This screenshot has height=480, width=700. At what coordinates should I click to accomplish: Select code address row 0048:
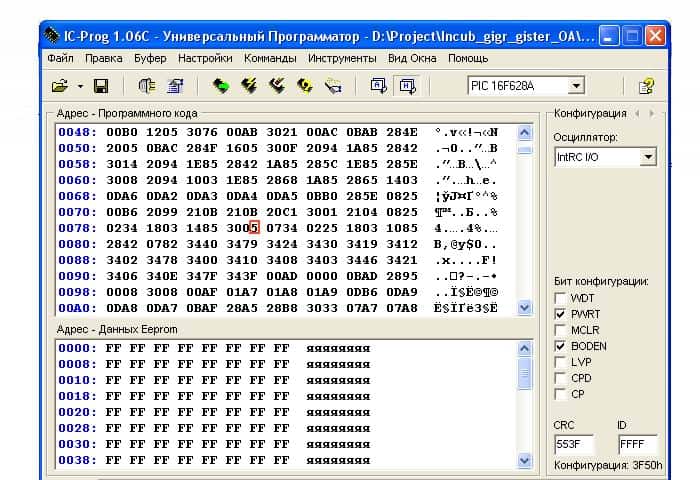coord(77,132)
